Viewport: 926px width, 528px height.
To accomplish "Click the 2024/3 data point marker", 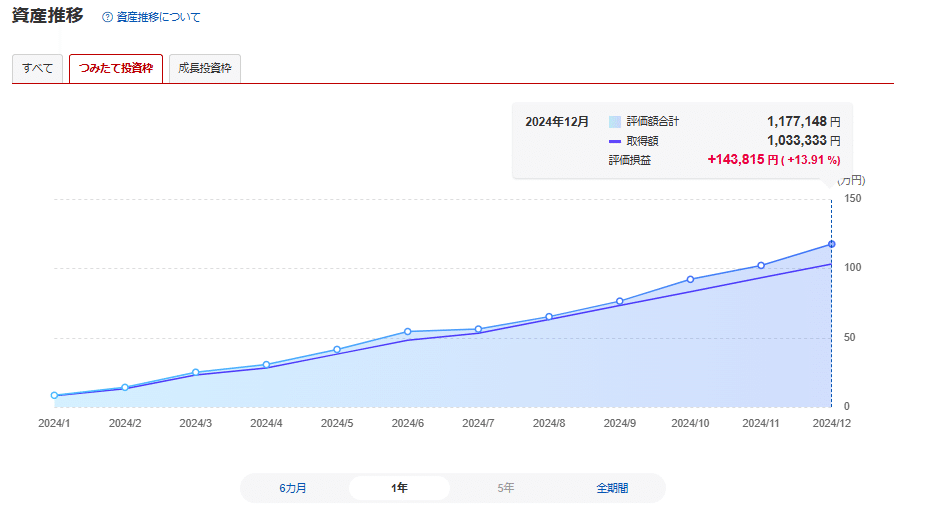I will [x=195, y=373].
